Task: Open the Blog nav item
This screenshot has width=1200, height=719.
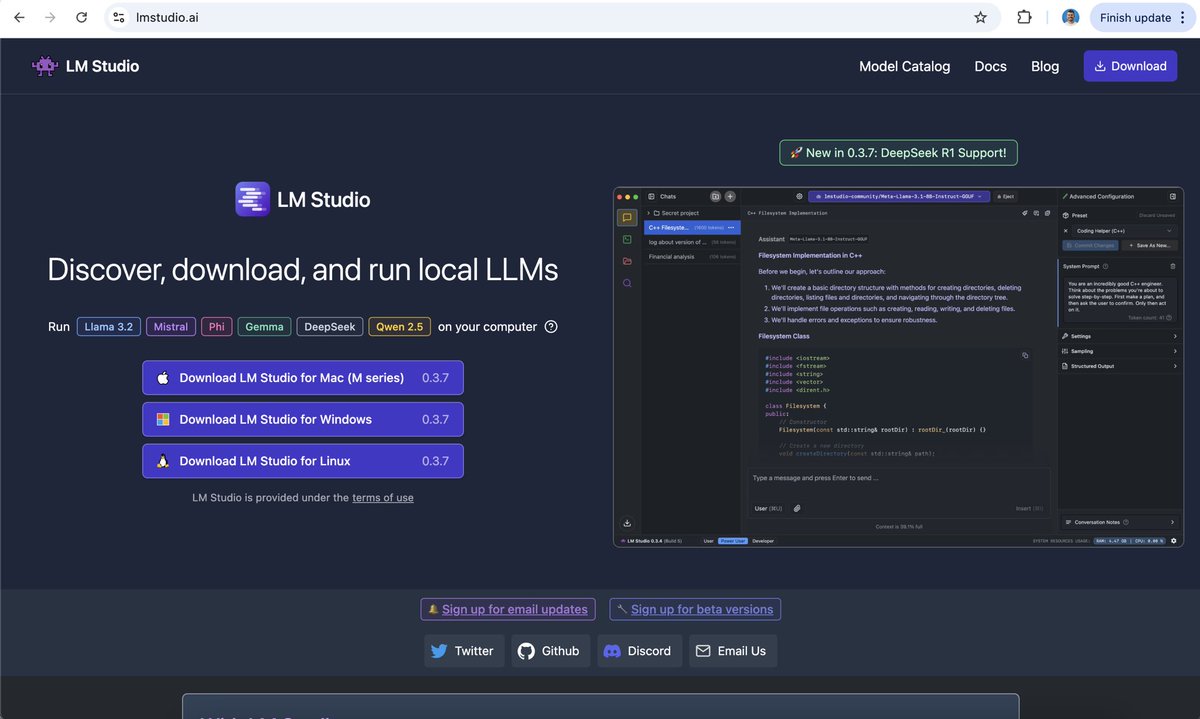Action: point(1045,66)
